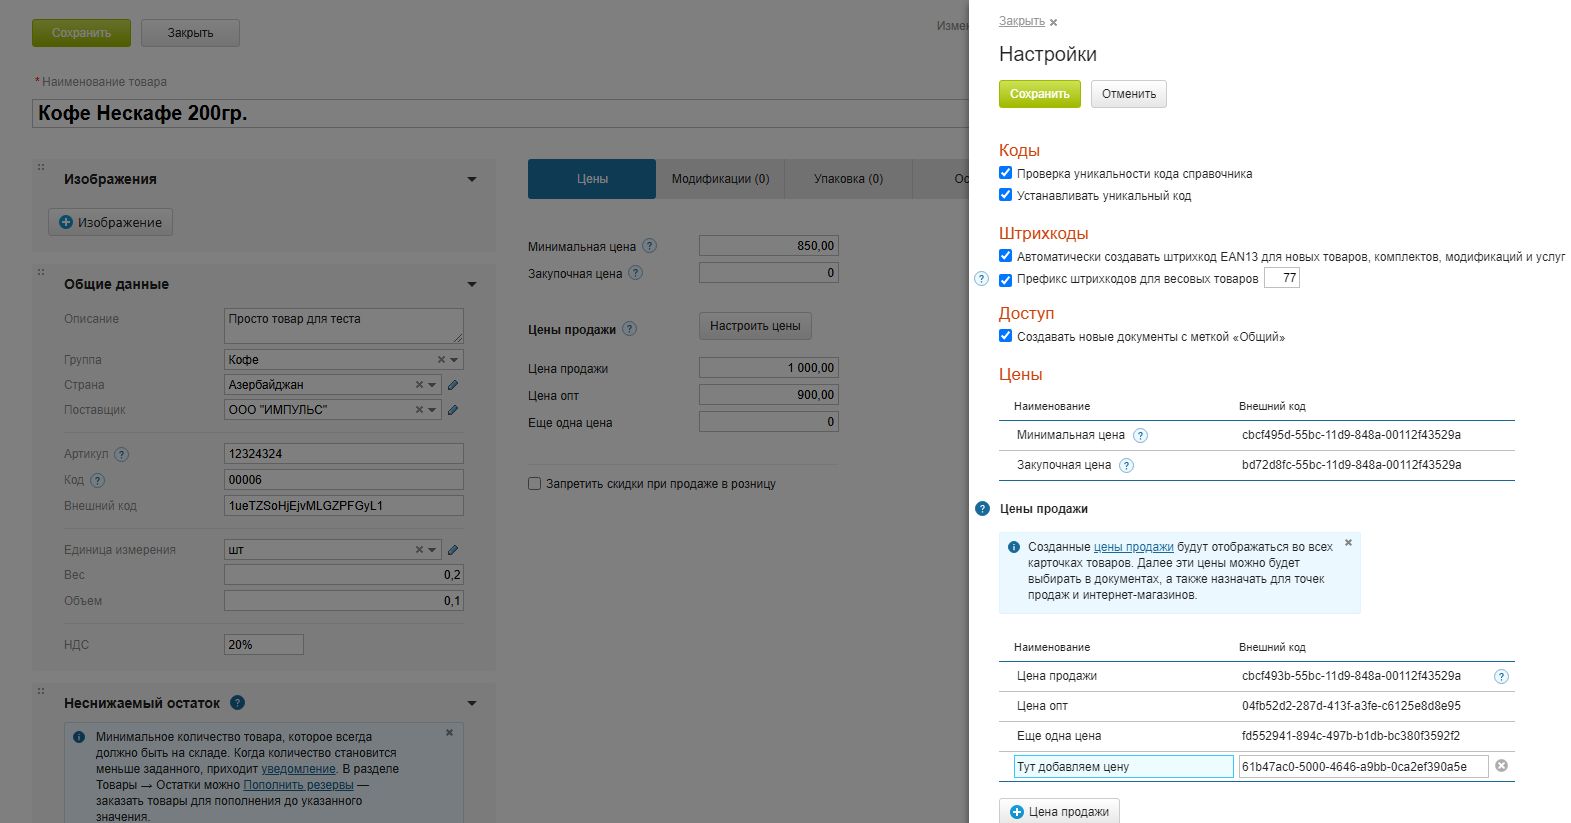Image resolution: width=1571 pixels, height=823 pixels.
Task: Click help icon next to Минимальная цена field
Action: 650,246
